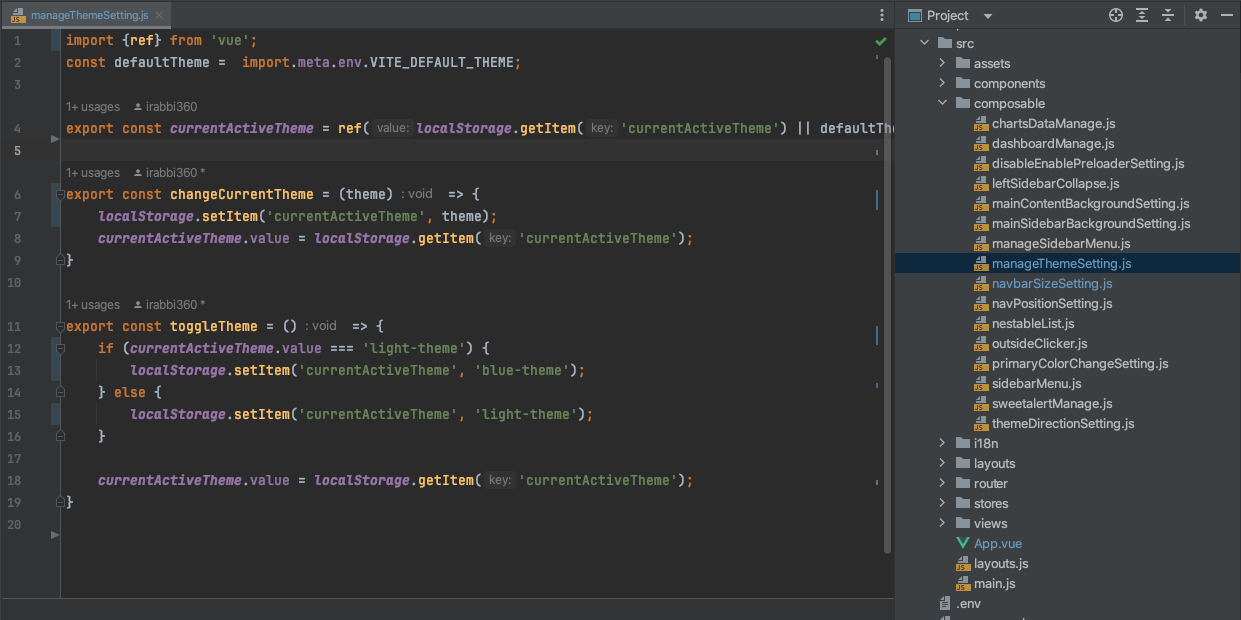Click the Select Opened File crosshair icon
Screen dimensions: 1241x620
(x=1116, y=15)
